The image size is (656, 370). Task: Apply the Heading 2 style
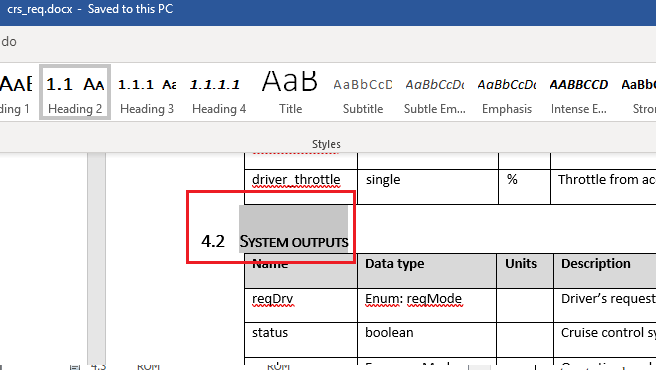[75, 92]
